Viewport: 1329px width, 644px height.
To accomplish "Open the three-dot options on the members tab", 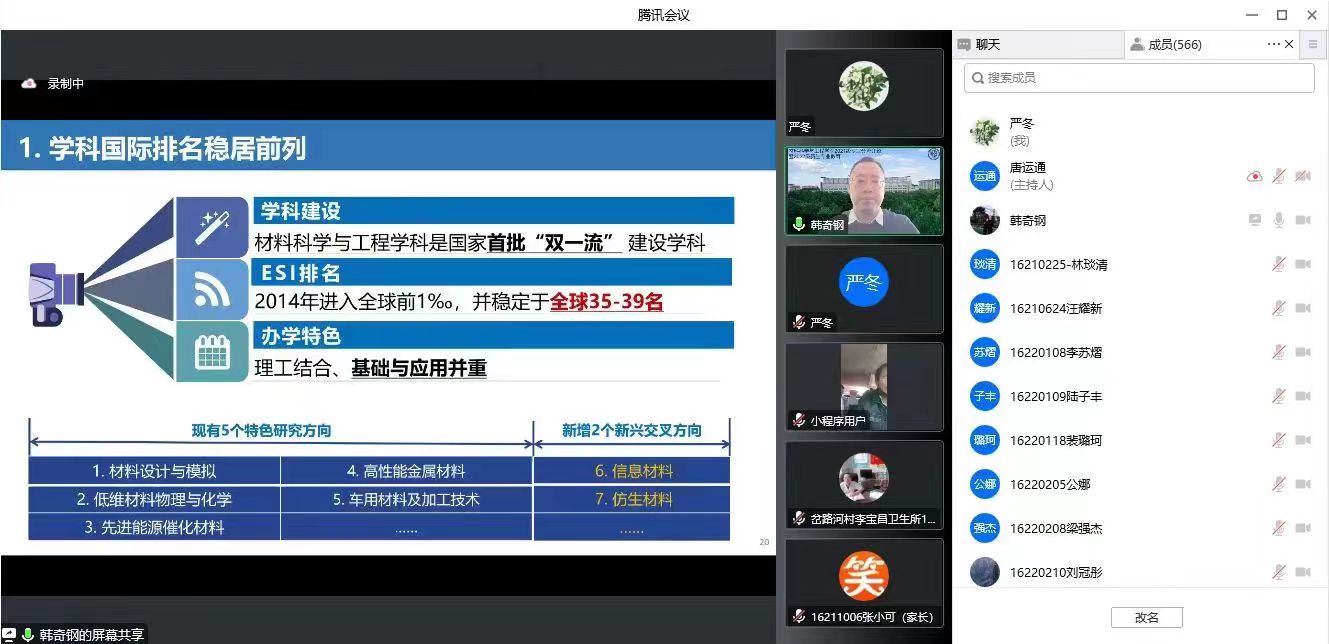I will pyautogui.click(x=1273, y=44).
